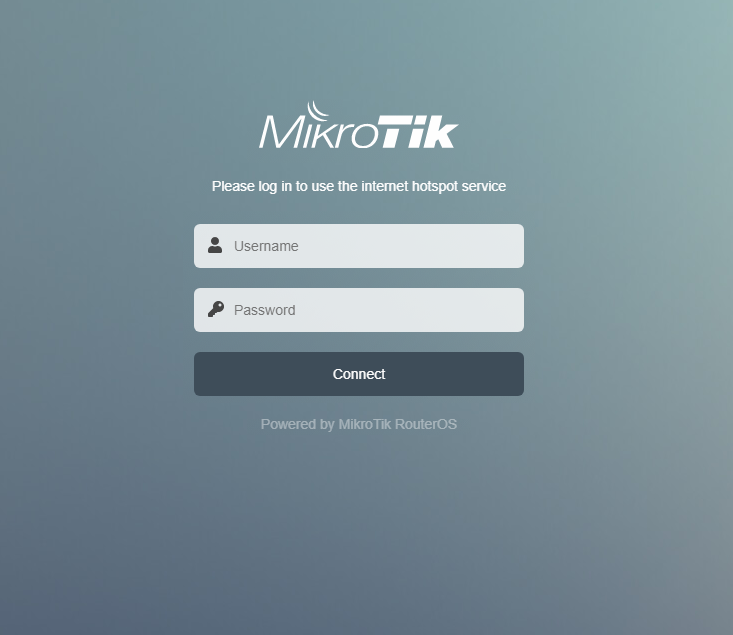
Task: Click the thin 'Mikro' part of the logo
Action: click(x=318, y=131)
